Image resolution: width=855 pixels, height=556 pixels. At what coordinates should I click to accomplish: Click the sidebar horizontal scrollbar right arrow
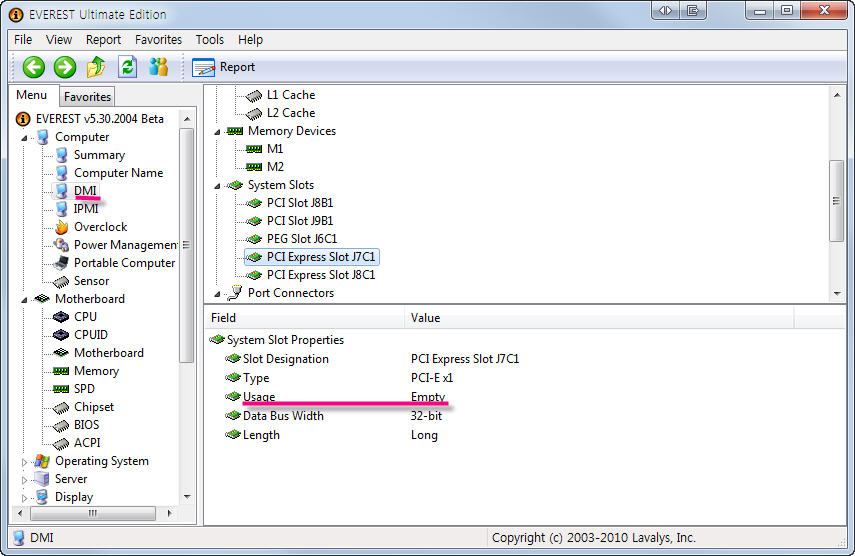[170, 513]
